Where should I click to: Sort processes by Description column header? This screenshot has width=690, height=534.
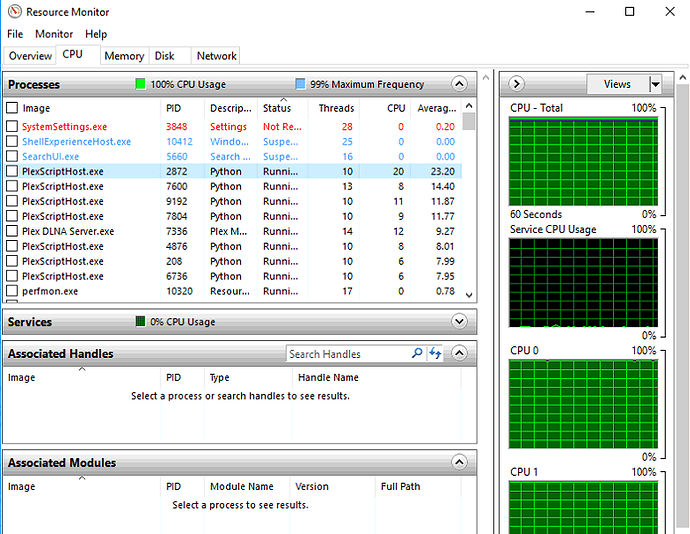pos(231,108)
